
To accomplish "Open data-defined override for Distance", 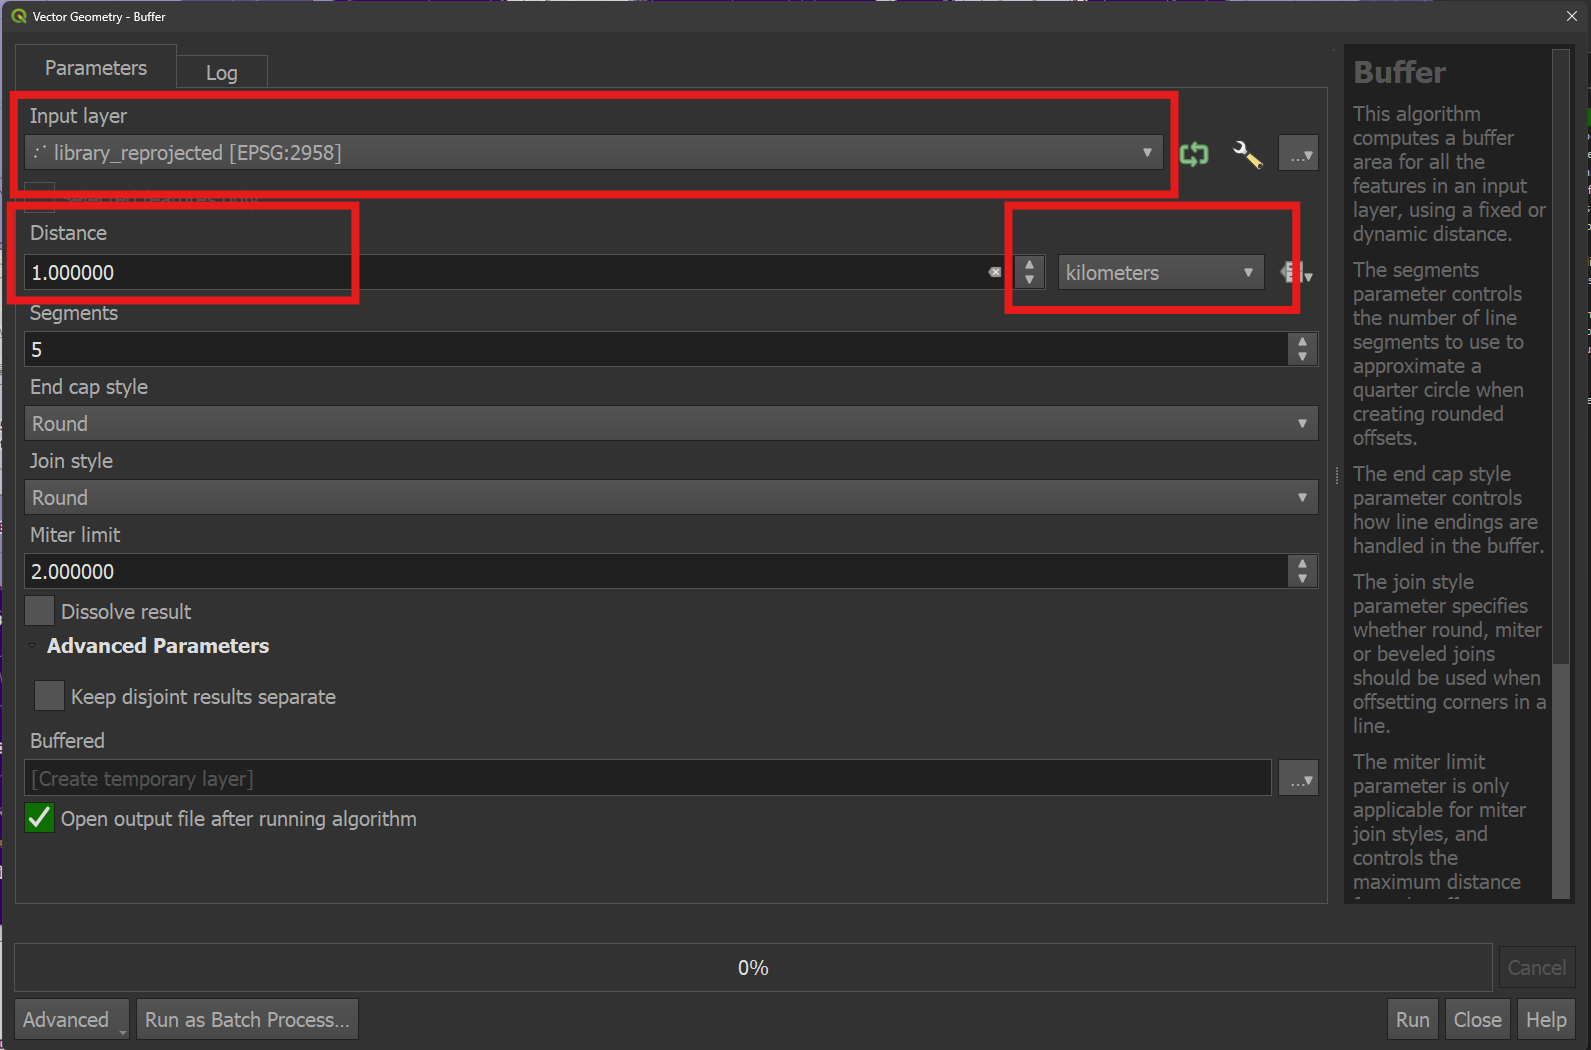I will pos(1296,272).
